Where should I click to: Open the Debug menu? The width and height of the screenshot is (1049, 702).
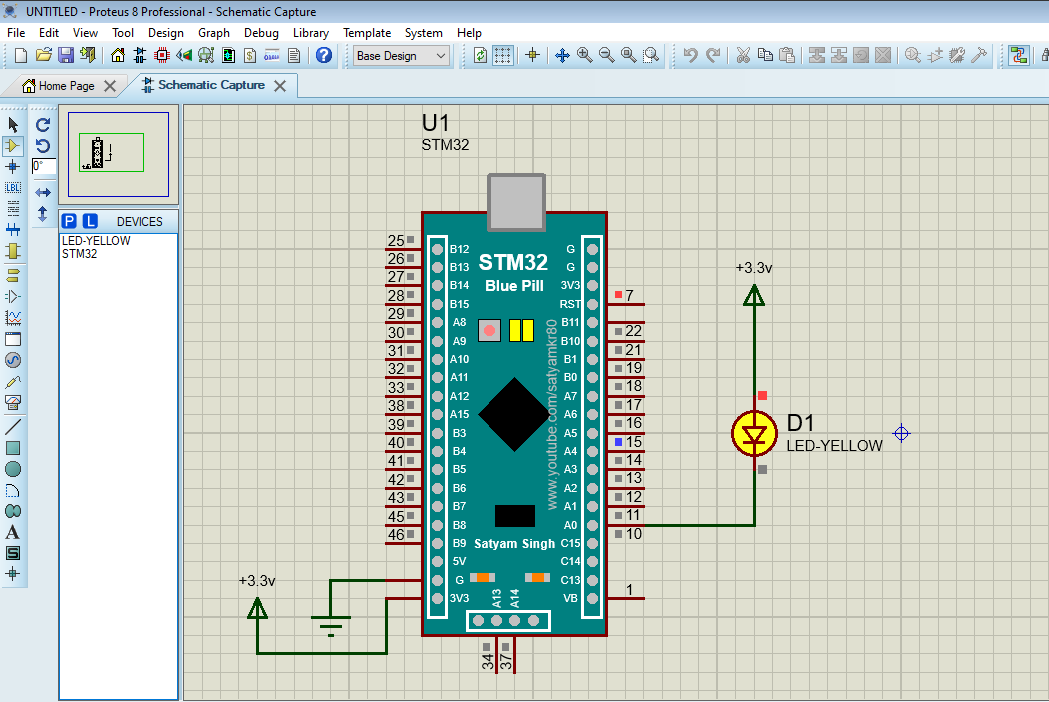tap(261, 33)
